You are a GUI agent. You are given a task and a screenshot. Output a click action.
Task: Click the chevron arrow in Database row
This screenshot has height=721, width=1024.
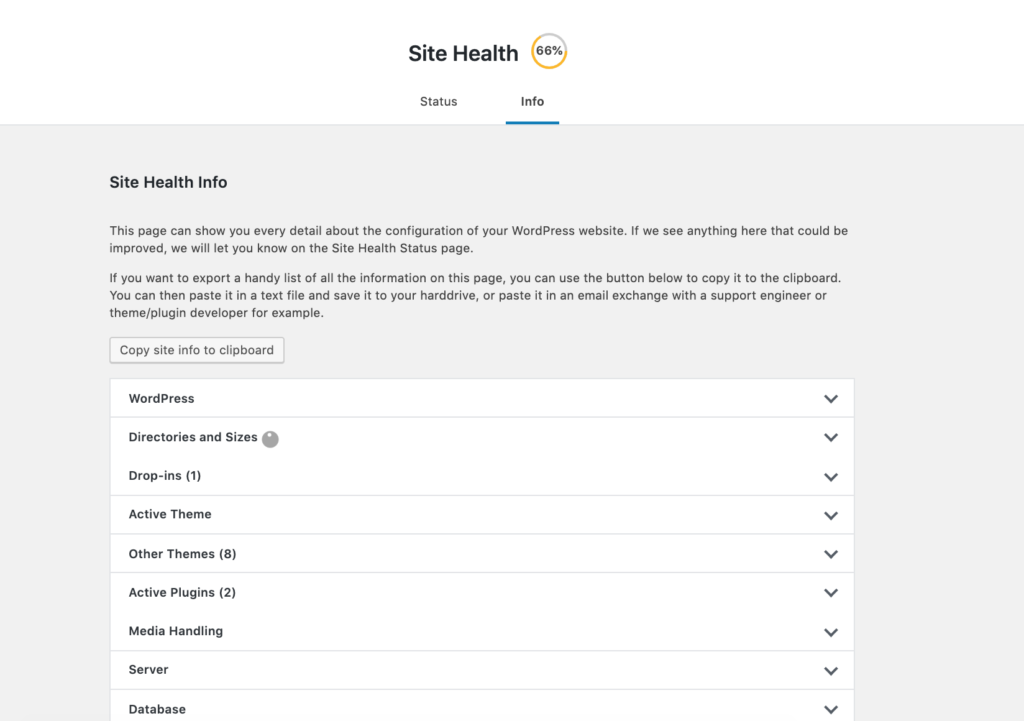(831, 709)
